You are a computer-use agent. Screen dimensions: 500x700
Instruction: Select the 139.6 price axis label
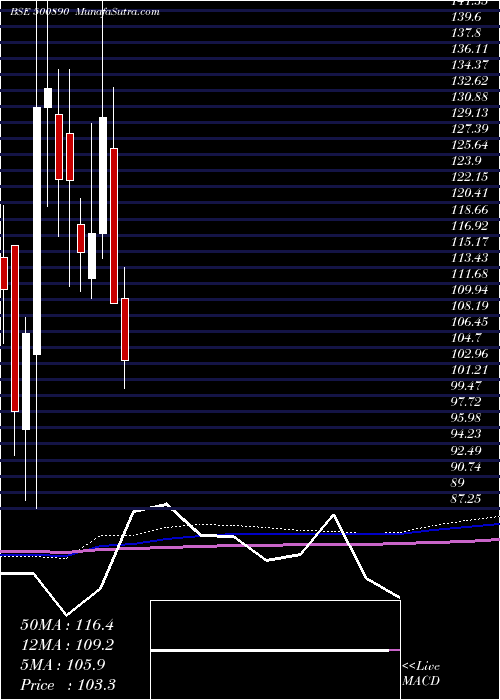(466, 17)
